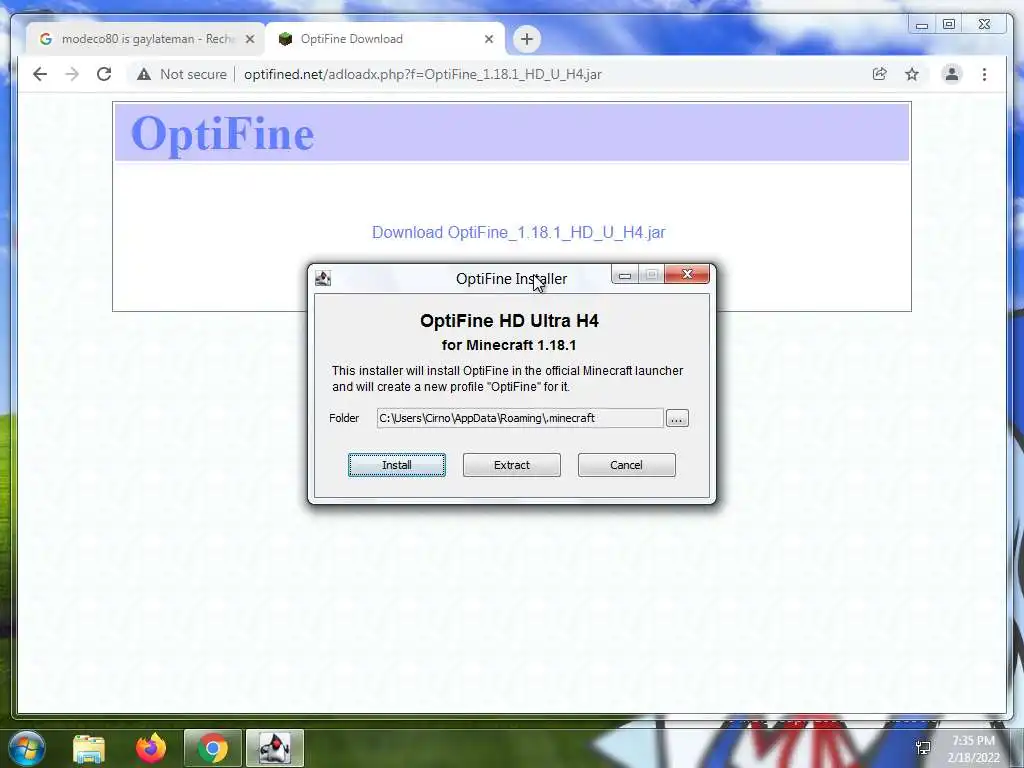Open the Chrome three-dot menu
This screenshot has width=1024, height=768.
click(984, 74)
